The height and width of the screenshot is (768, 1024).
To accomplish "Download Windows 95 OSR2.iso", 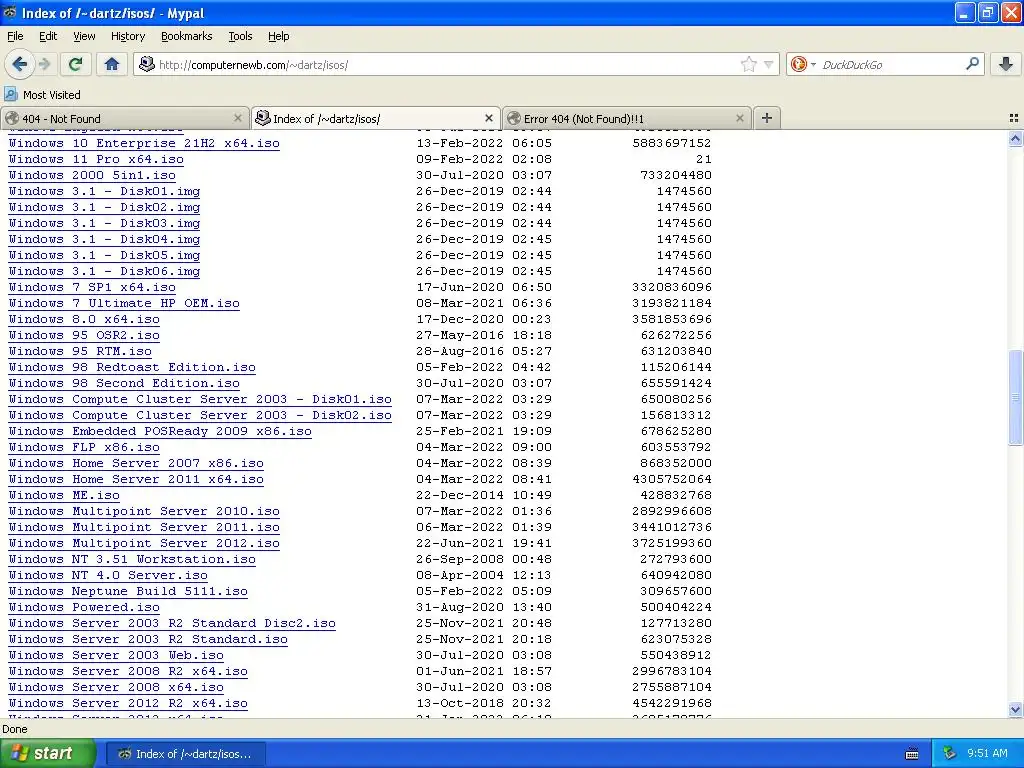I will pyautogui.click(x=84, y=336).
